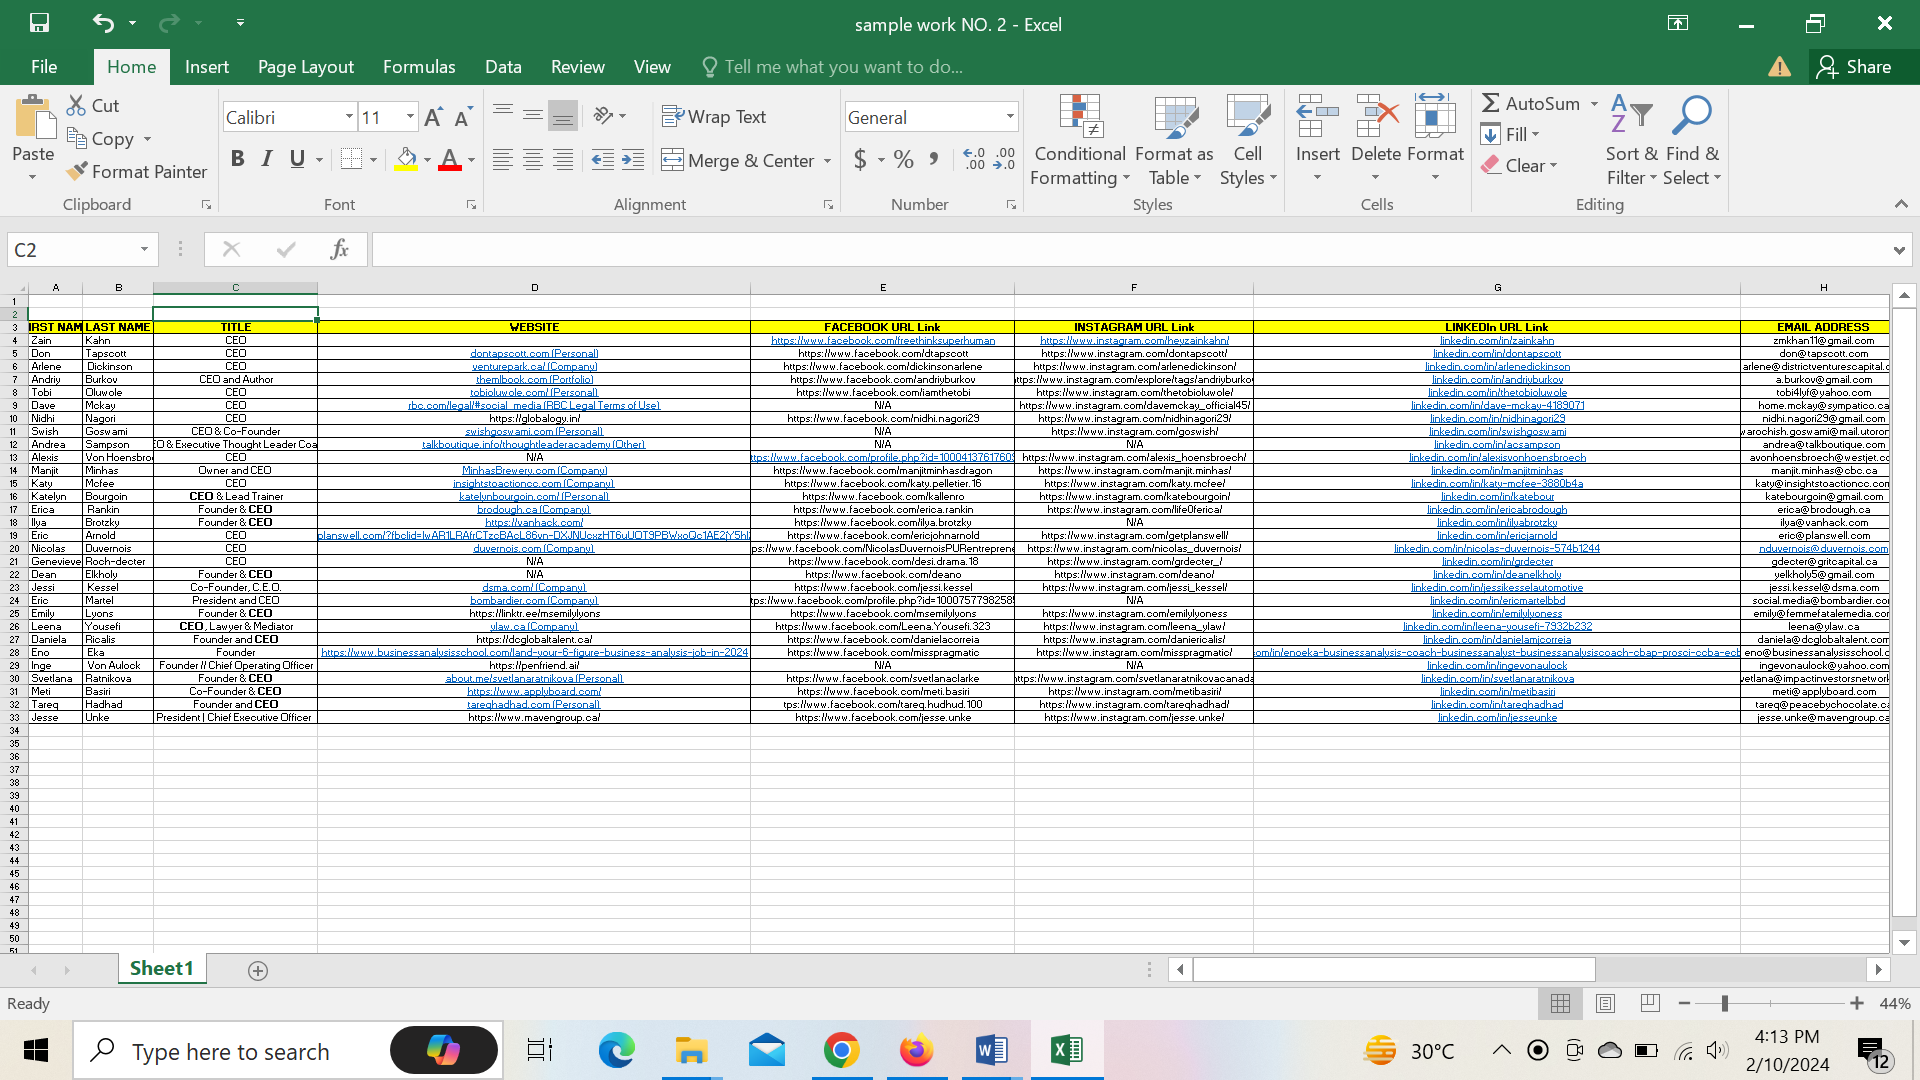Open dontapscott.com link in Website column
The height and width of the screenshot is (1080, 1920).
[534, 354]
